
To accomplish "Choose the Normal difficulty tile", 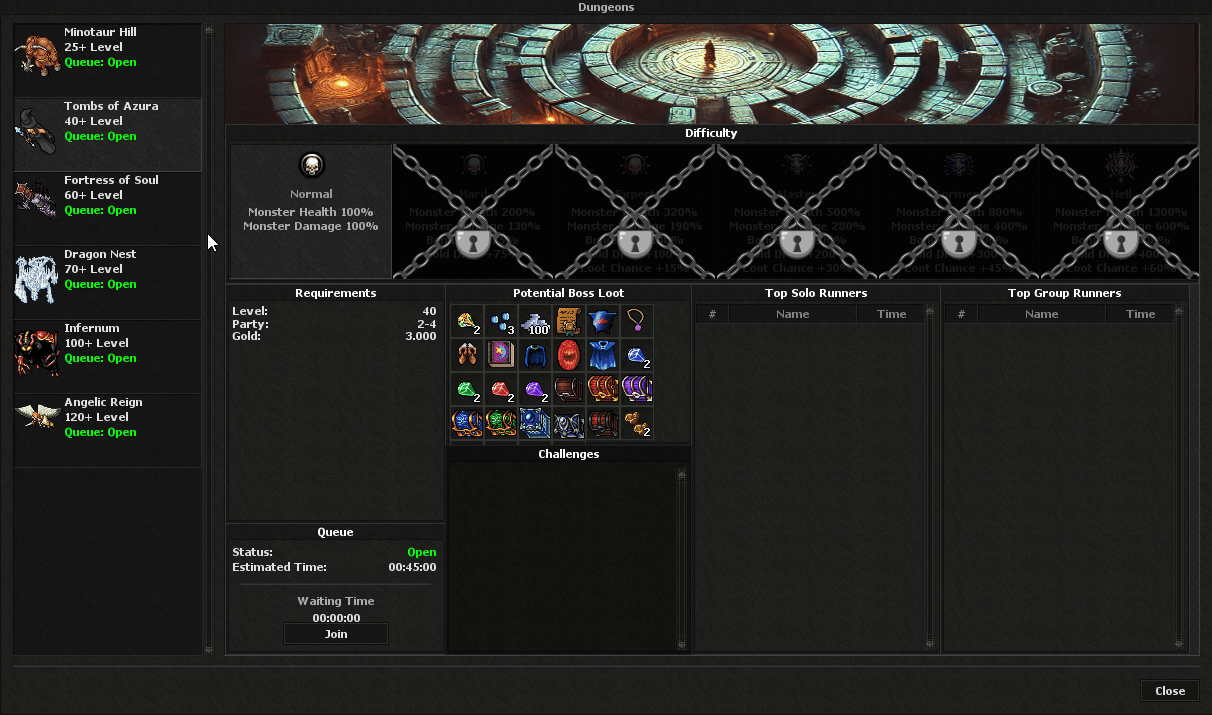I will click(x=311, y=211).
